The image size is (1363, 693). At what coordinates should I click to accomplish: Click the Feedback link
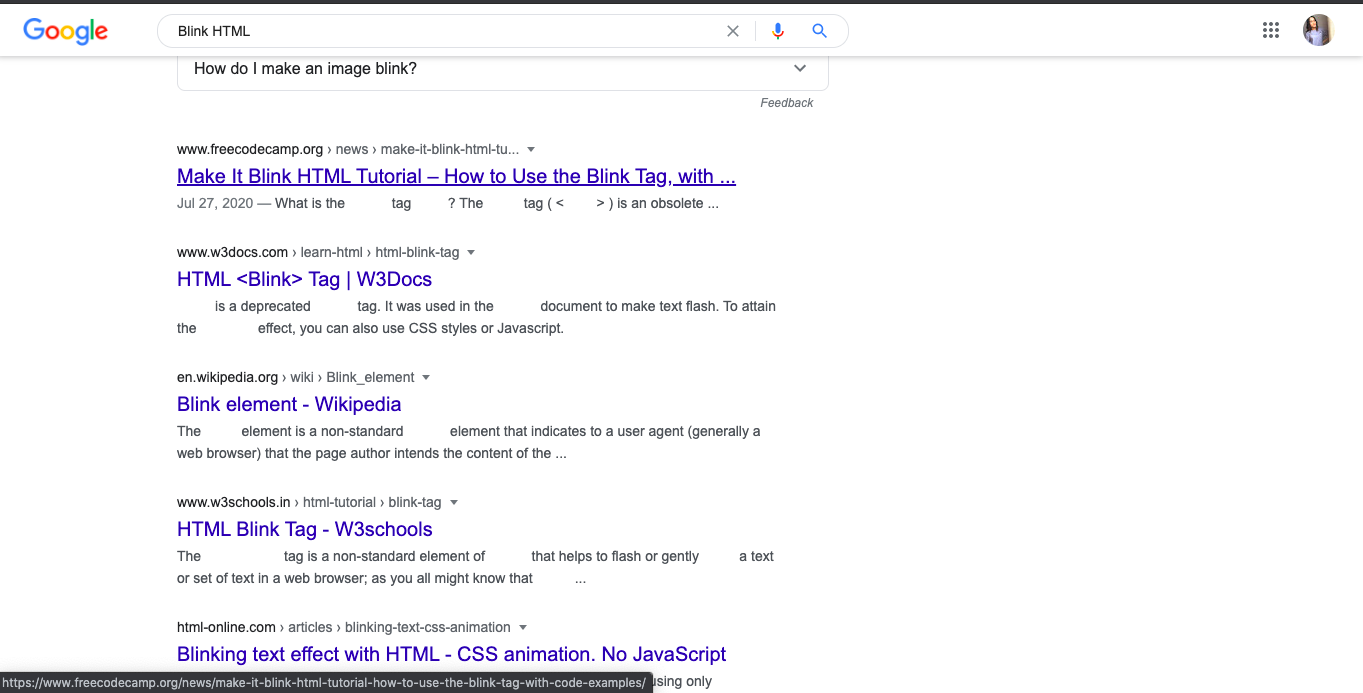tap(786, 103)
